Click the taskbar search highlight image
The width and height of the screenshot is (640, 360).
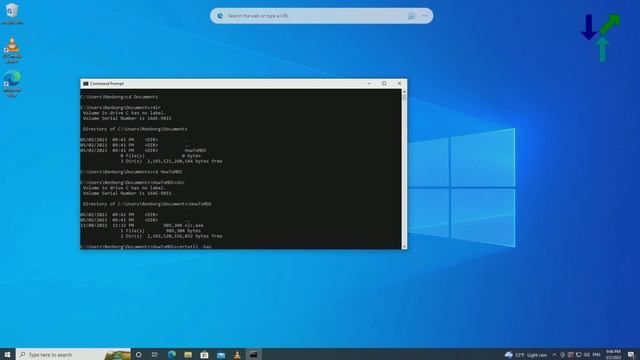[x=118, y=354]
